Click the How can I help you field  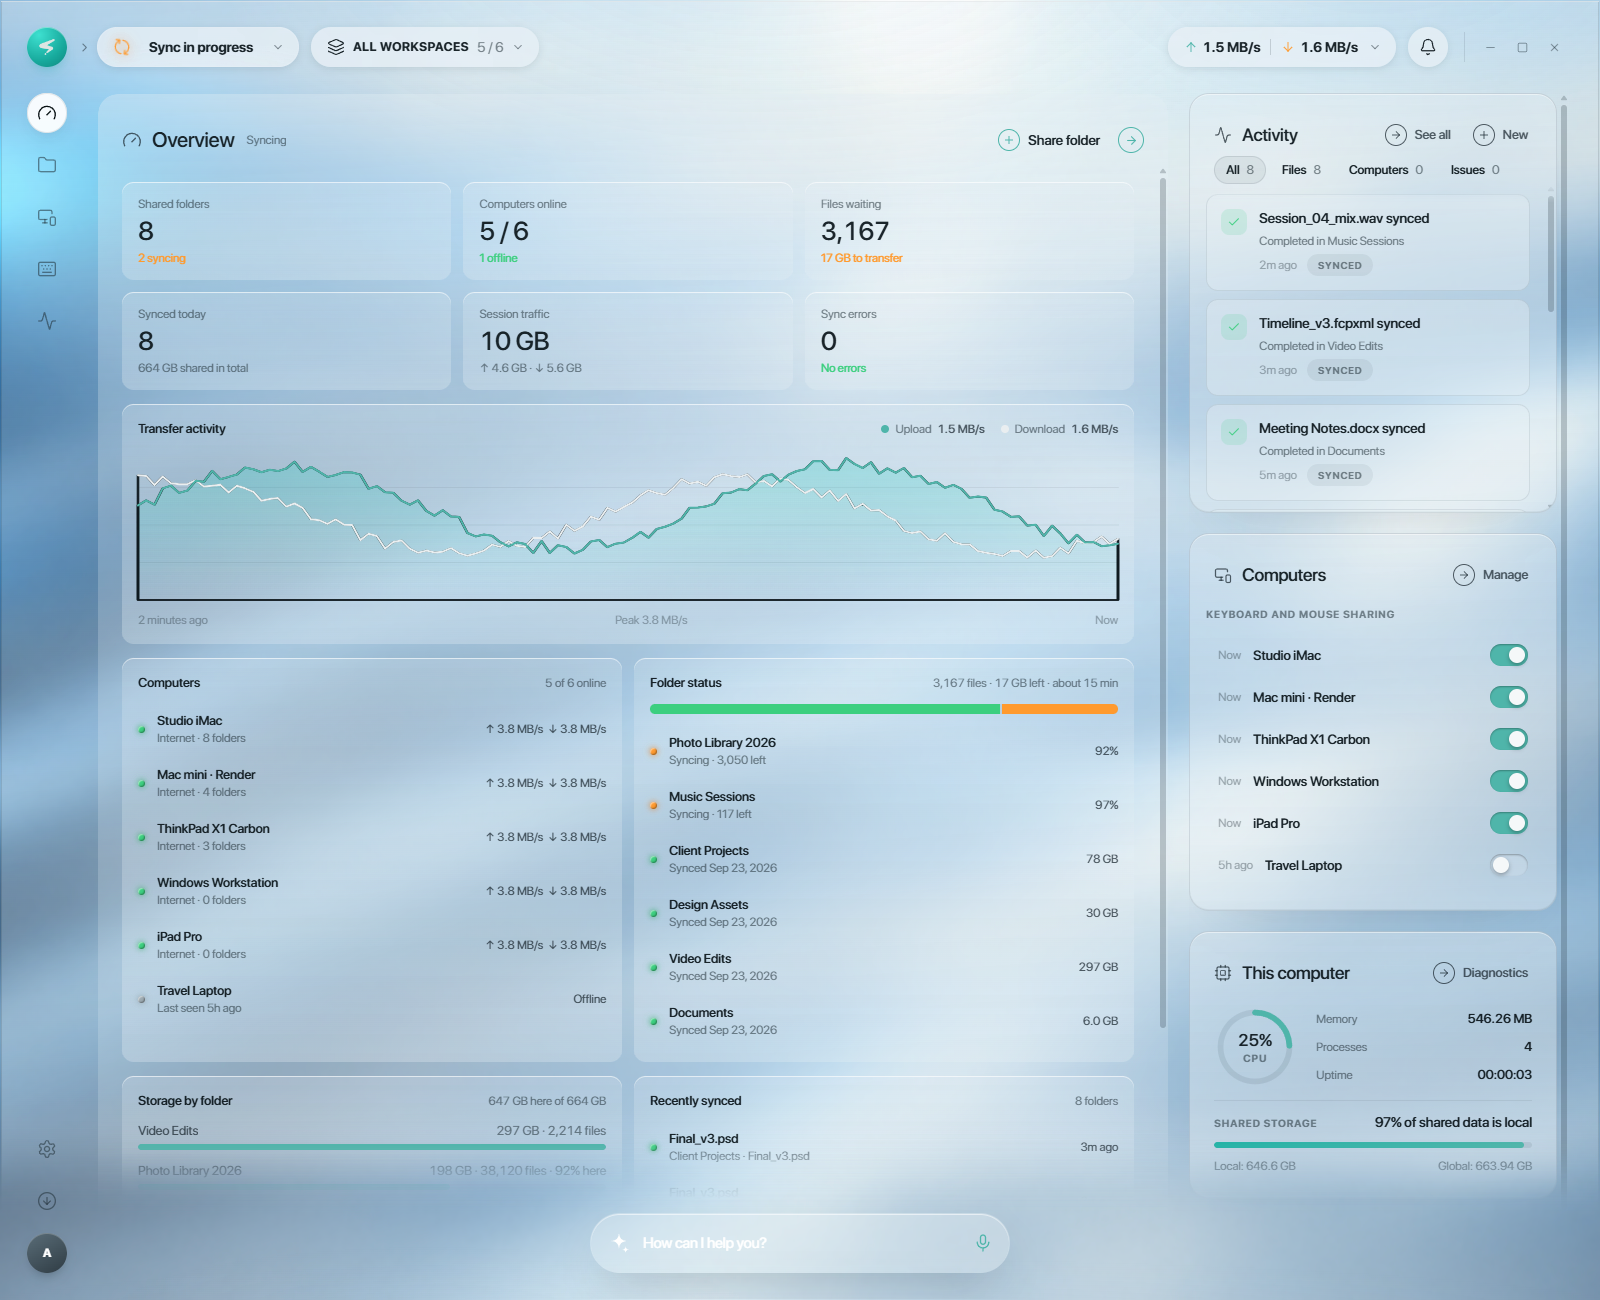pos(800,1243)
